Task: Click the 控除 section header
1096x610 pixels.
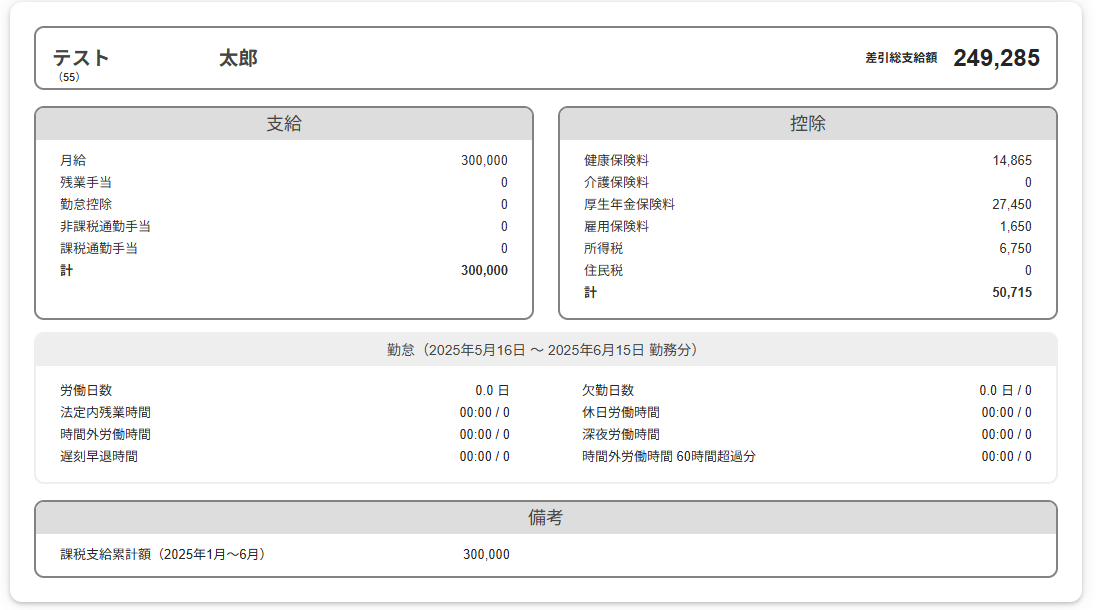Action: point(807,124)
